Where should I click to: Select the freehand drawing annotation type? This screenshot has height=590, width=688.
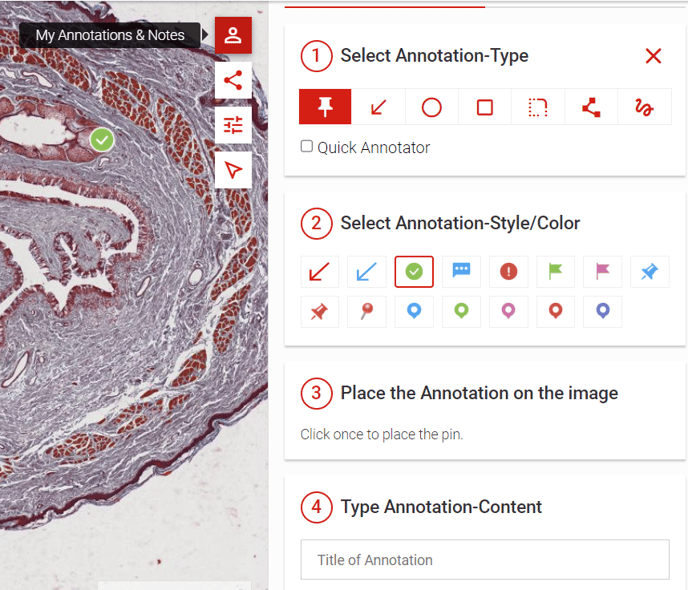click(x=645, y=107)
